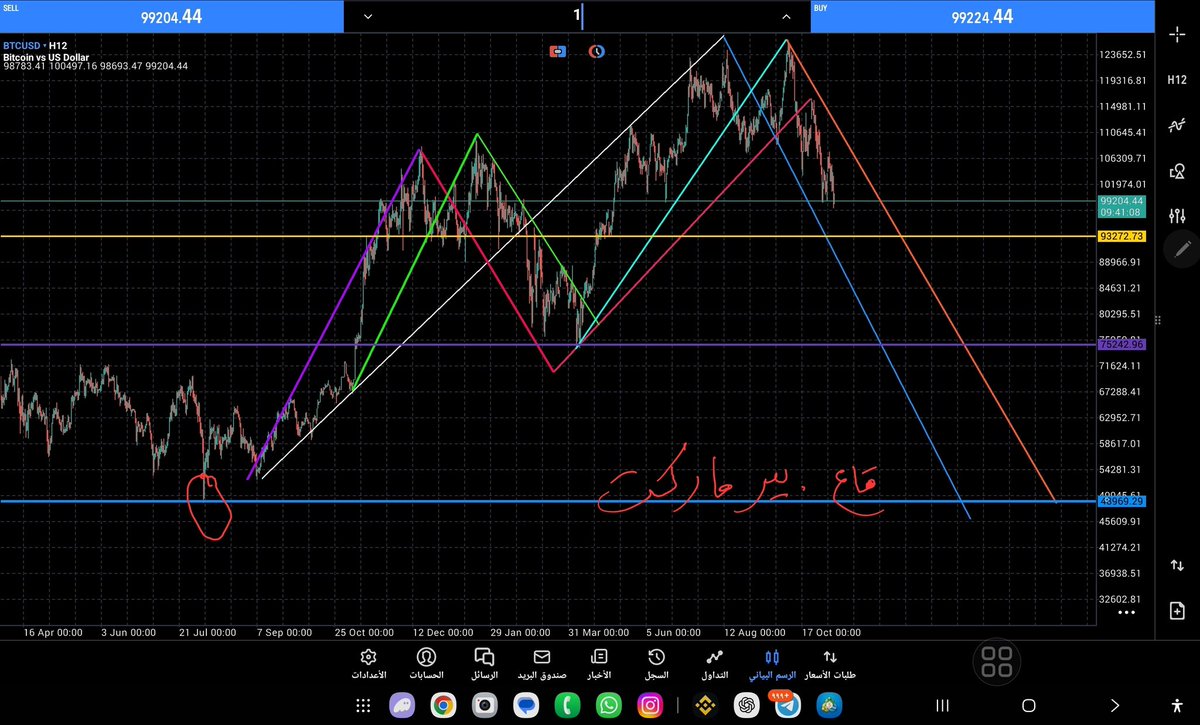Screen dimensions: 1200x725
Task: Click the BTCUSD H12 chart title
Action: pos(33,46)
